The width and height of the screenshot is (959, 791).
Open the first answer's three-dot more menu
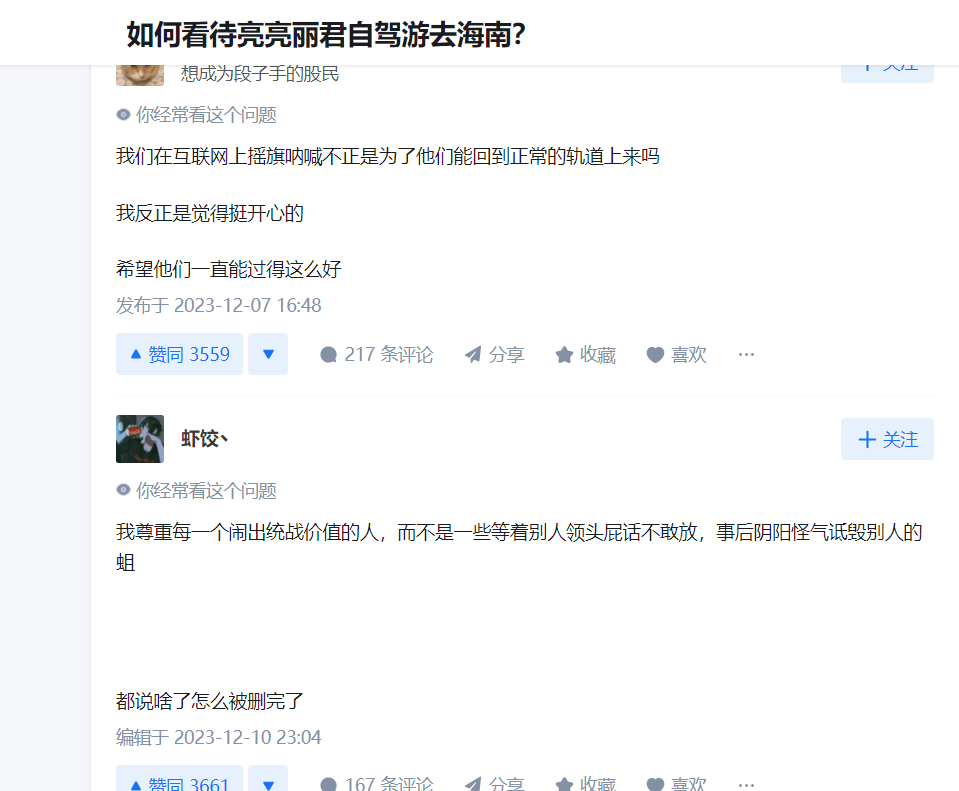pyautogui.click(x=746, y=354)
